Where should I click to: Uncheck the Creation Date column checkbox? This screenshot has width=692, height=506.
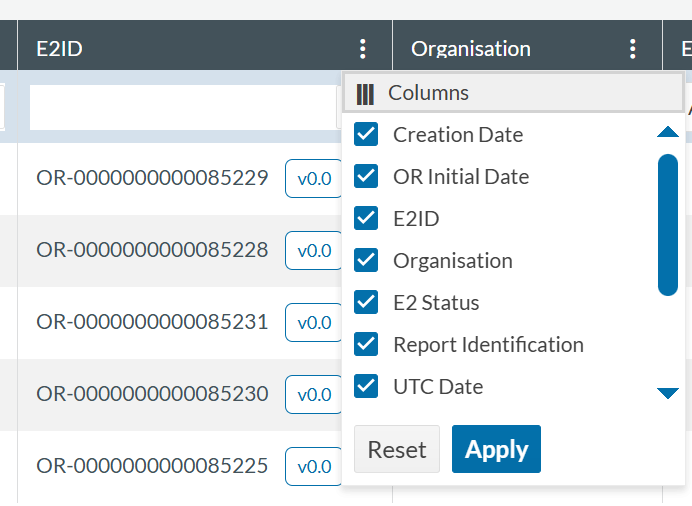[x=367, y=134]
